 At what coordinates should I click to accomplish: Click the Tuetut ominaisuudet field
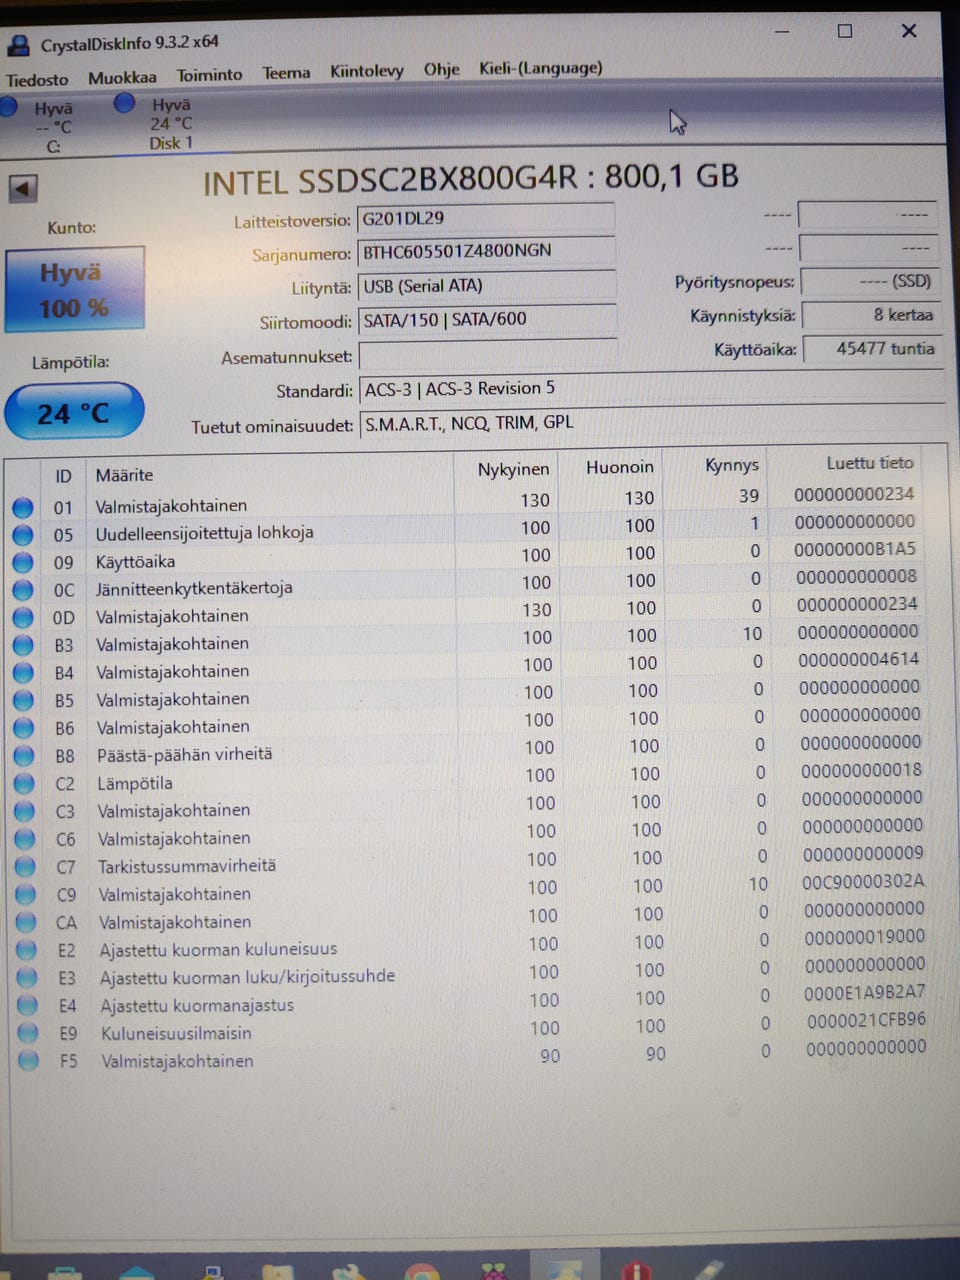652,423
